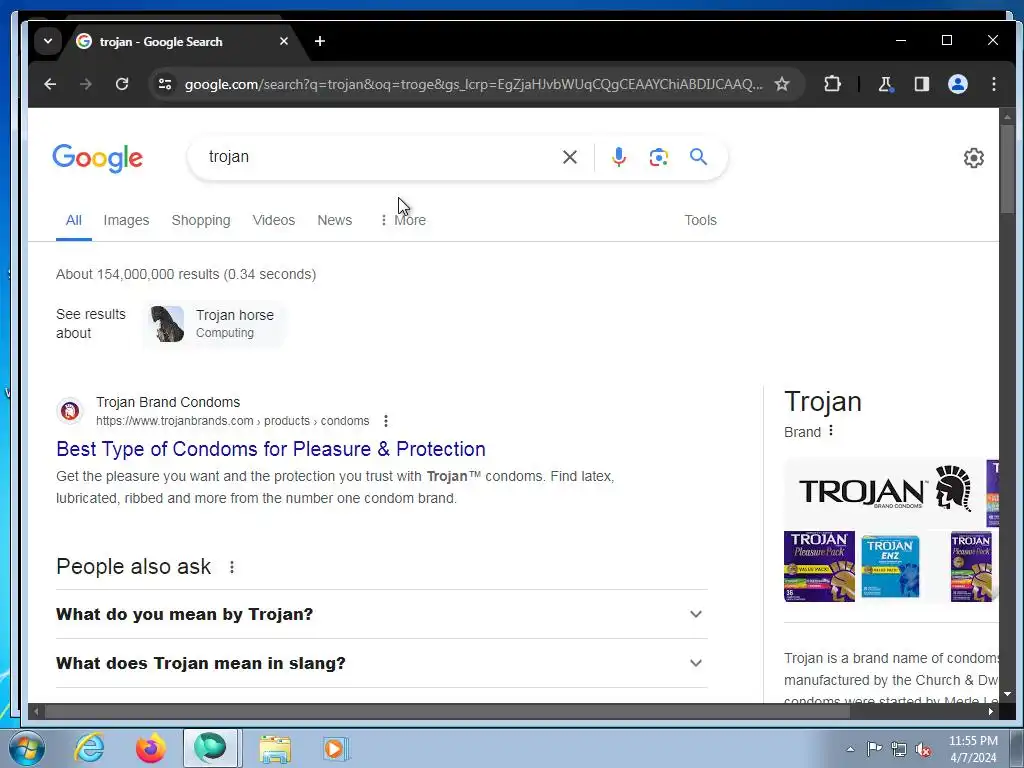Open the Chrome profile avatar
The width and height of the screenshot is (1024, 768).
[957, 84]
